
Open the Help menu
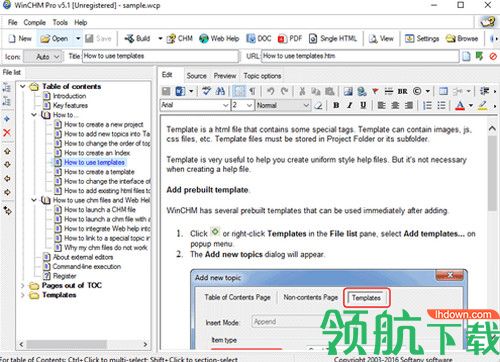[x=80, y=22]
